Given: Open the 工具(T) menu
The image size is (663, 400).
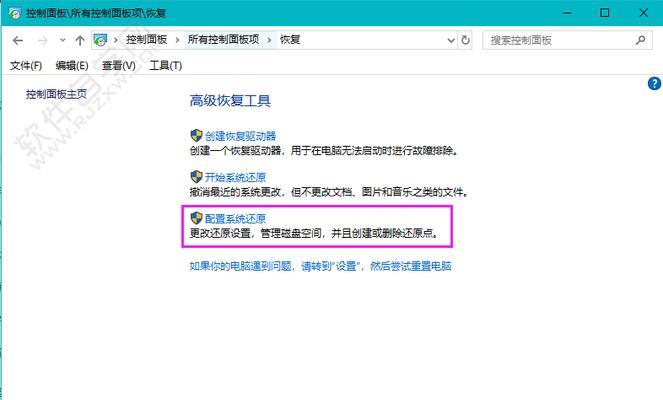Looking at the screenshot, I should click(x=165, y=66).
